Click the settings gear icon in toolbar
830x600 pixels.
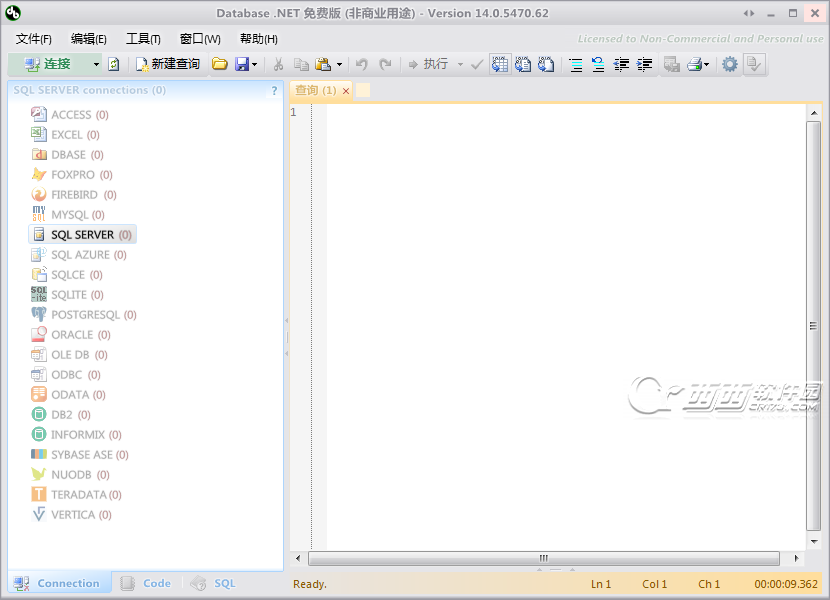[730, 64]
